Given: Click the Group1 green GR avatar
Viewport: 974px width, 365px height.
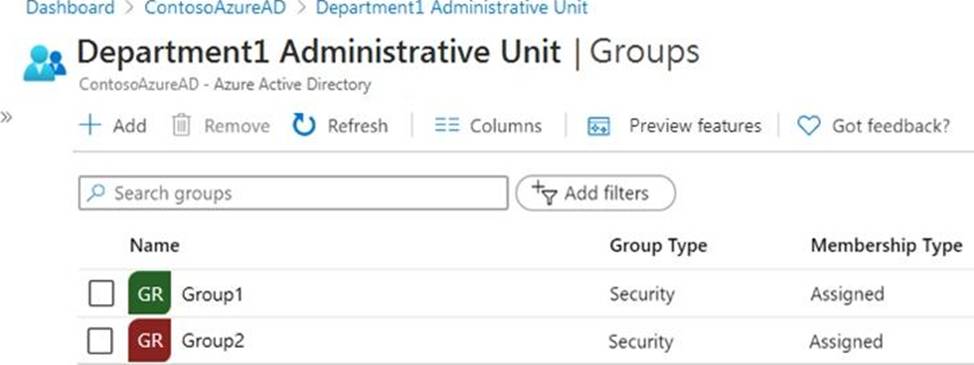Looking at the screenshot, I should (x=150, y=293).
